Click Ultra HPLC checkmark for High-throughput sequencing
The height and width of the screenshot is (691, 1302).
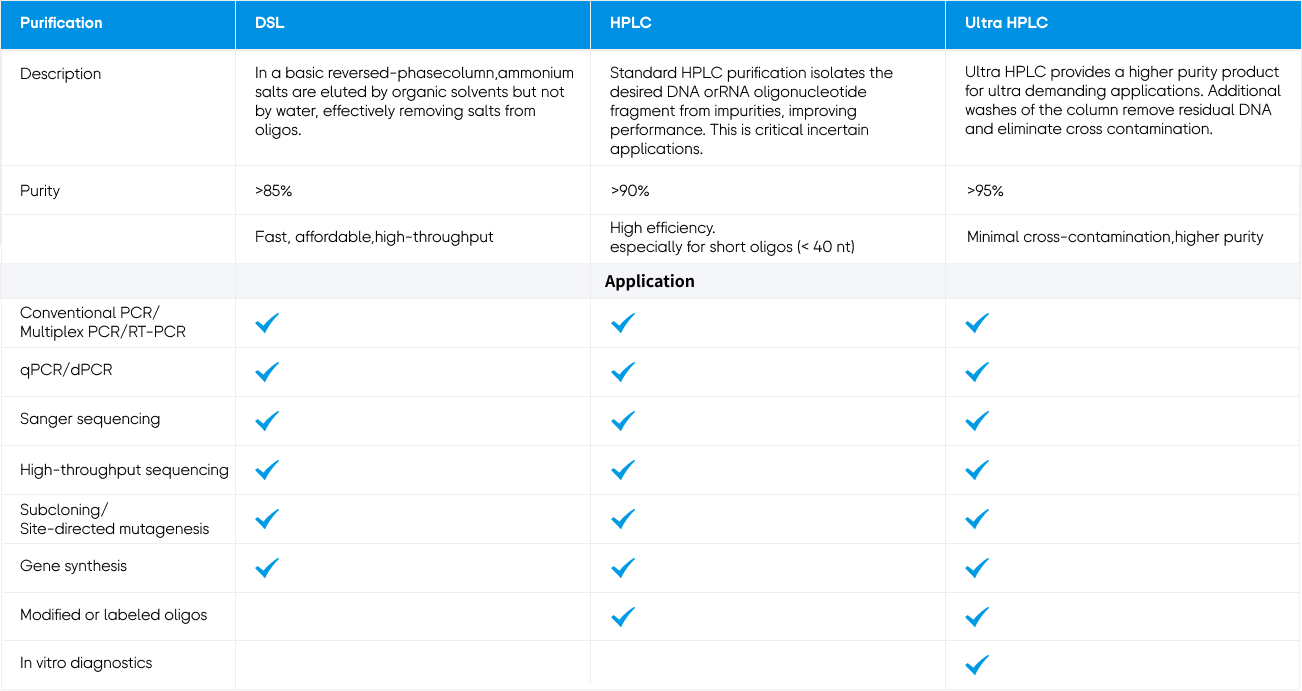977,469
